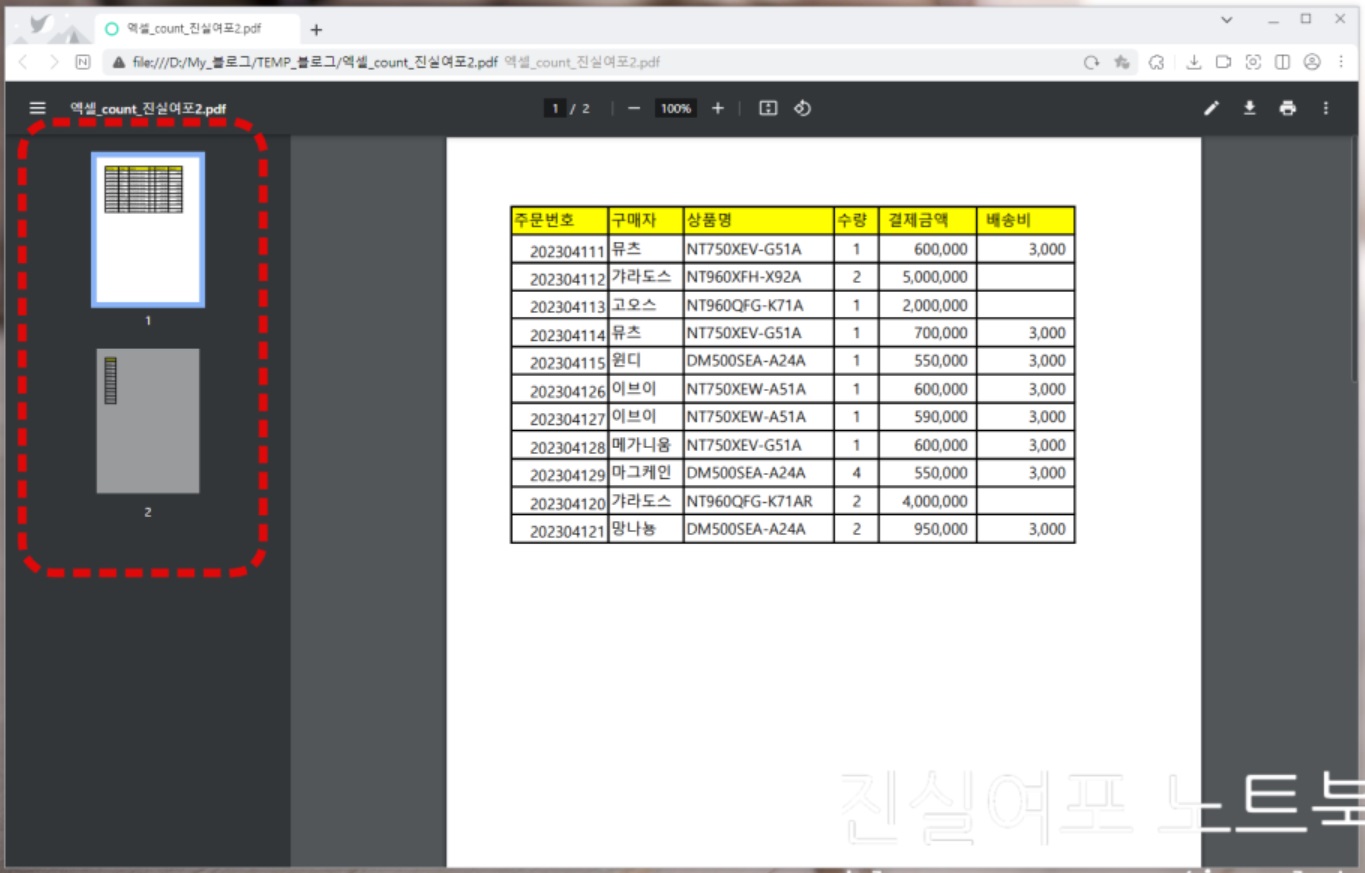
Task: Open the PDF viewer more actions menu
Action: tap(1326, 108)
